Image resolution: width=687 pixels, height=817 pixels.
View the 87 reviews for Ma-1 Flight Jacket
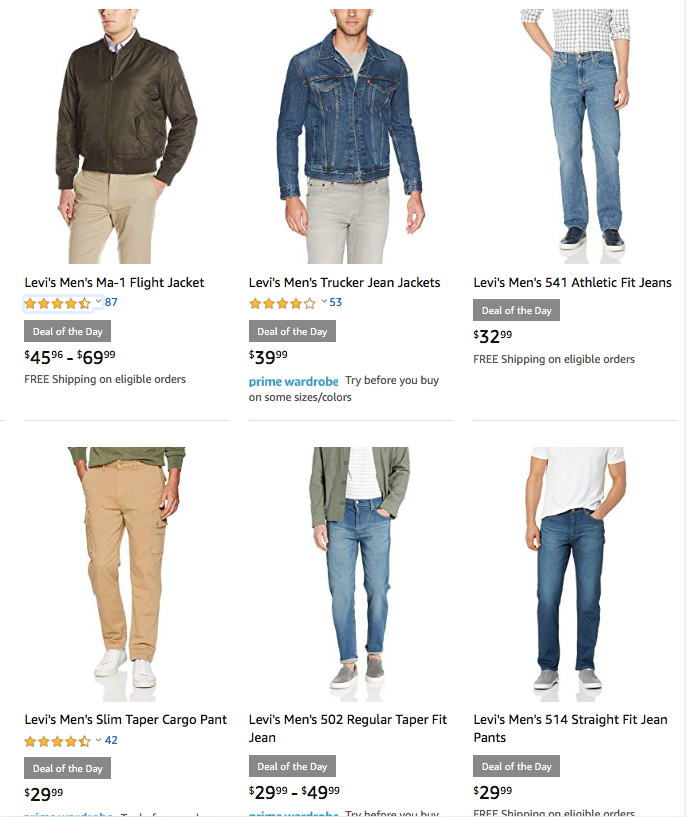click(111, 302)
